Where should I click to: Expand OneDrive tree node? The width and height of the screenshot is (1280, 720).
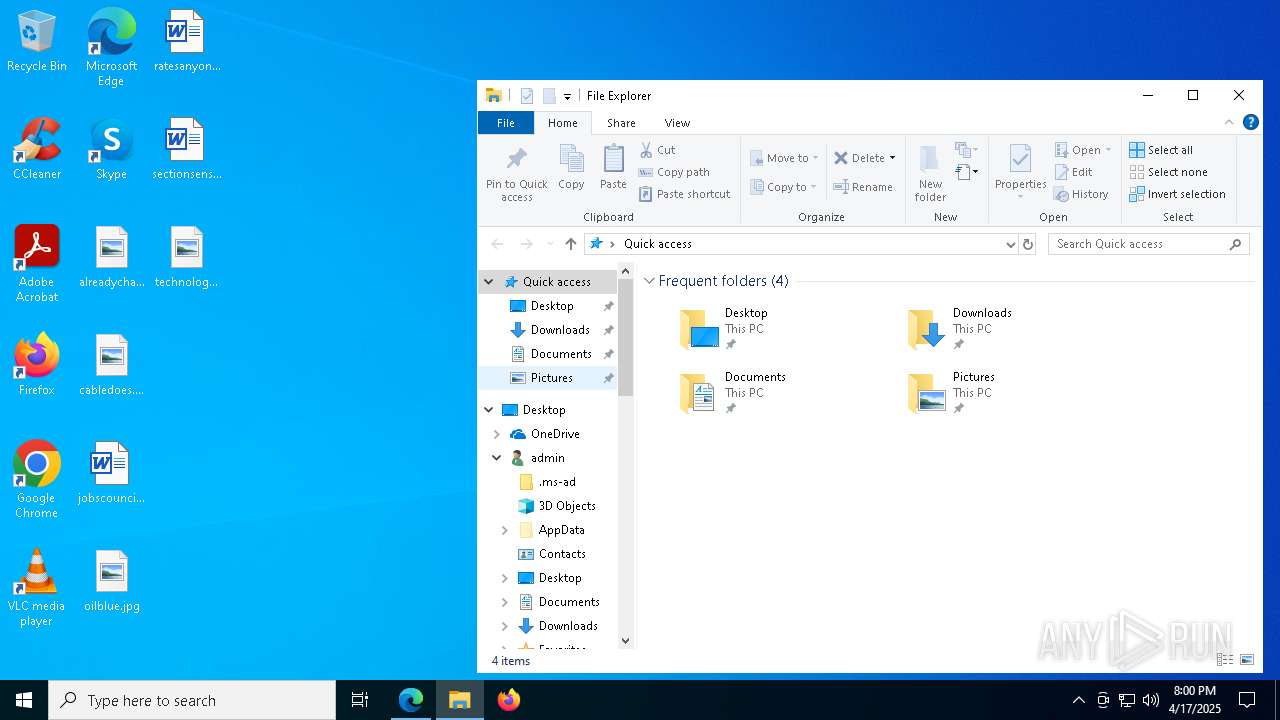coord(497,434)
